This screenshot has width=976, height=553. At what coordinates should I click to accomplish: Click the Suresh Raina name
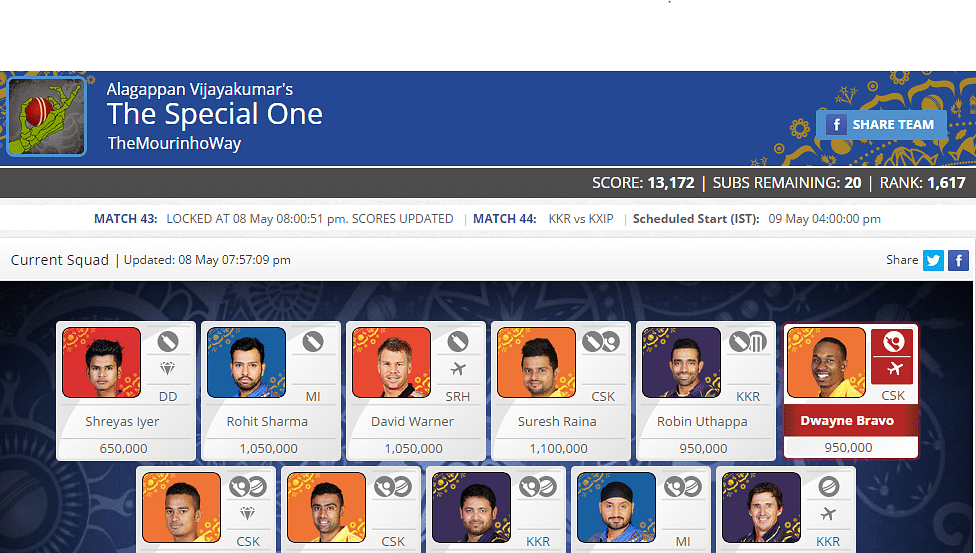coord(557,422)
